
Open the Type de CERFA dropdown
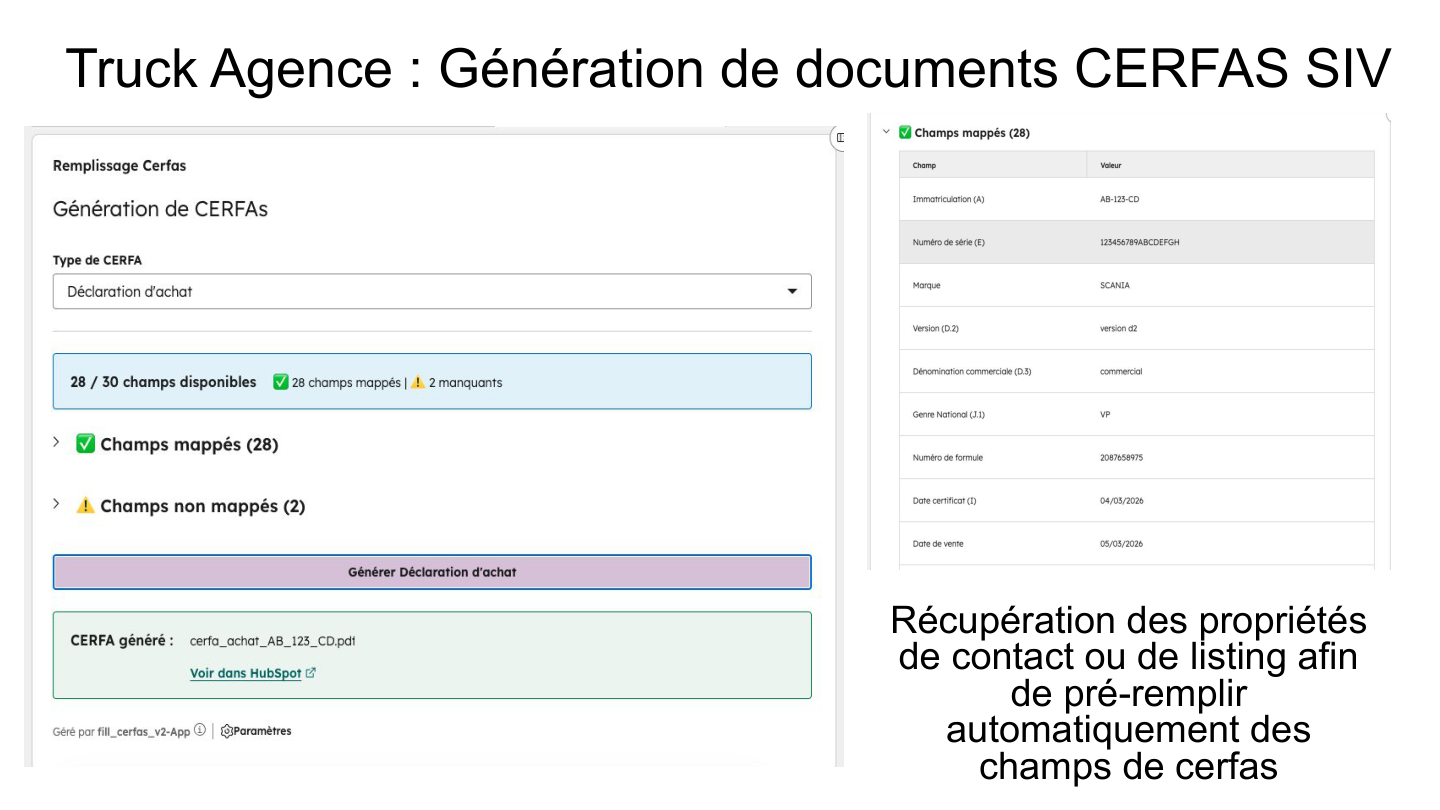(x=431, y=292)
